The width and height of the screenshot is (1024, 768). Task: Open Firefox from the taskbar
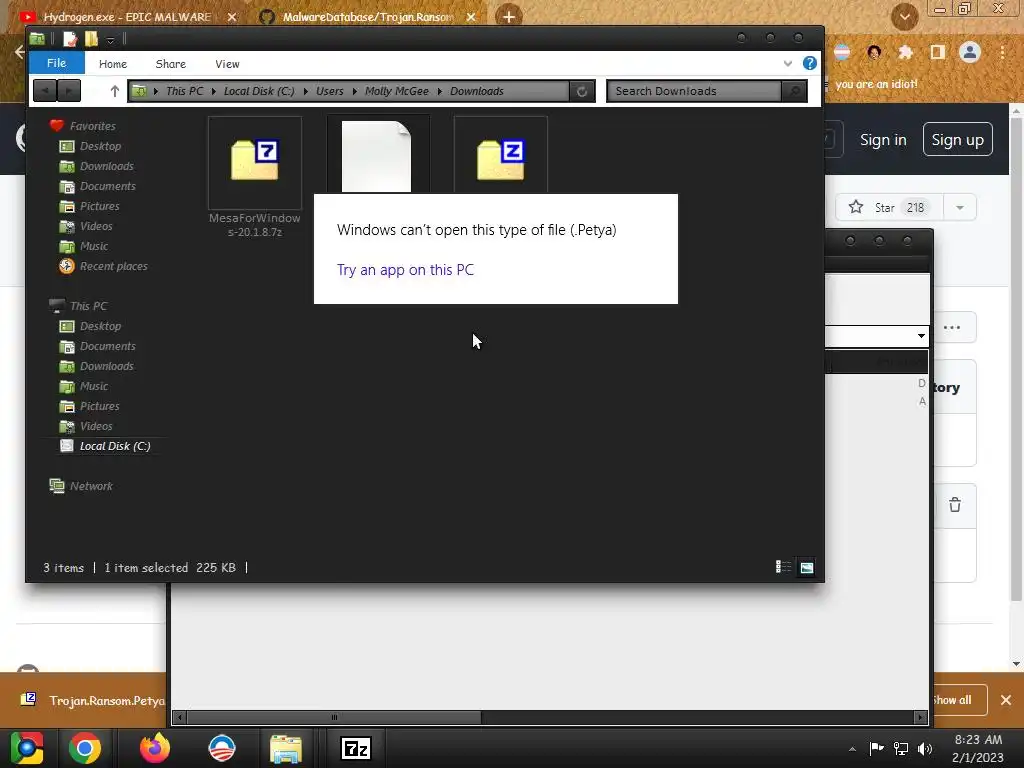coord(155,748)
